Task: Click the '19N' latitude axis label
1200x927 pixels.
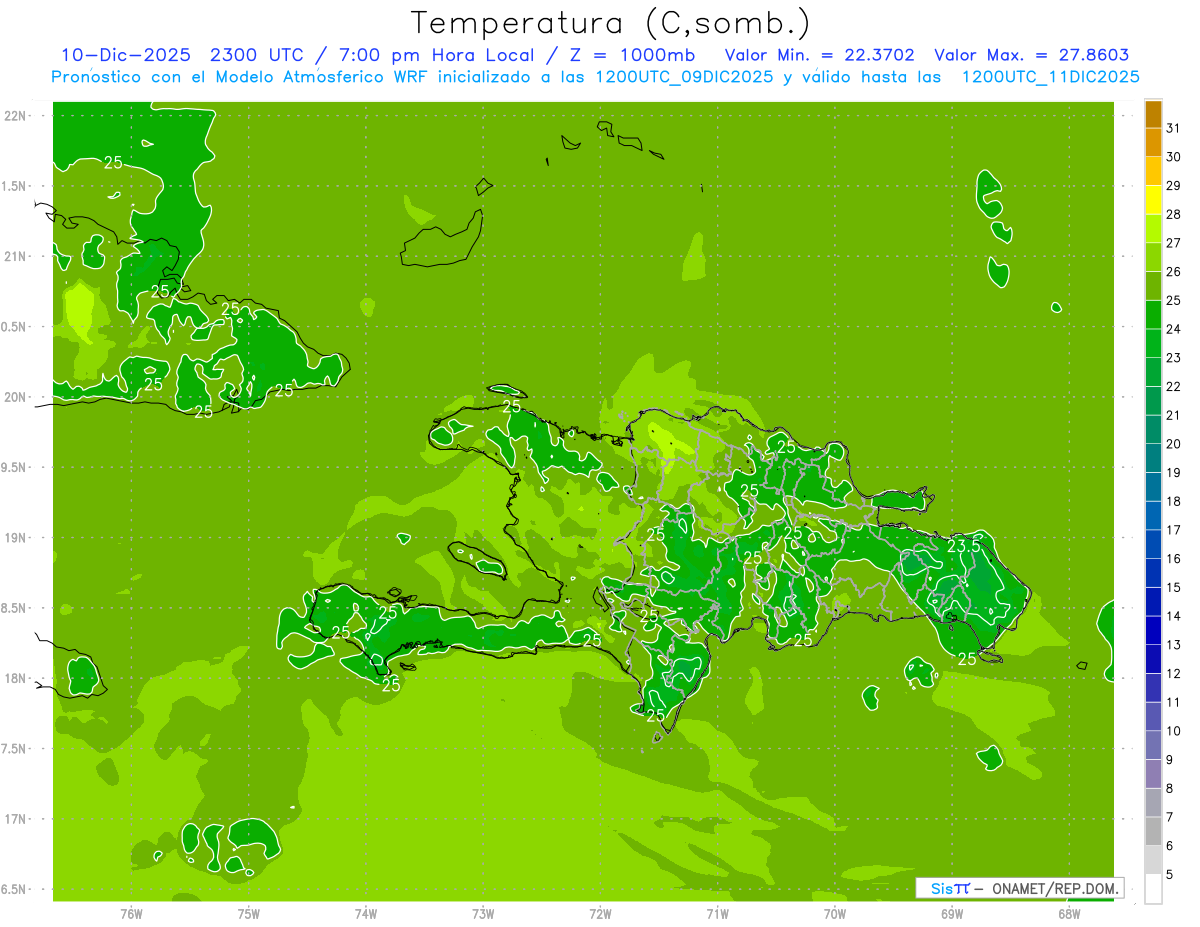Action: click(x=15, y=538)
